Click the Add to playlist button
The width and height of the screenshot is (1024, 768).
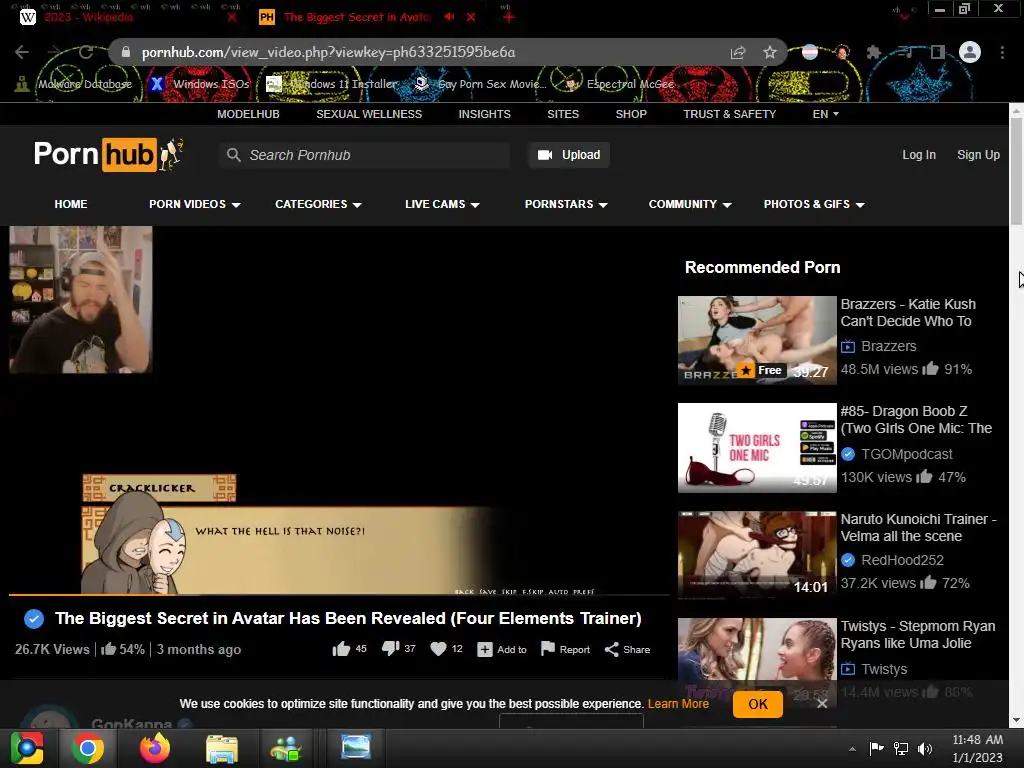[x=502, y=649]
